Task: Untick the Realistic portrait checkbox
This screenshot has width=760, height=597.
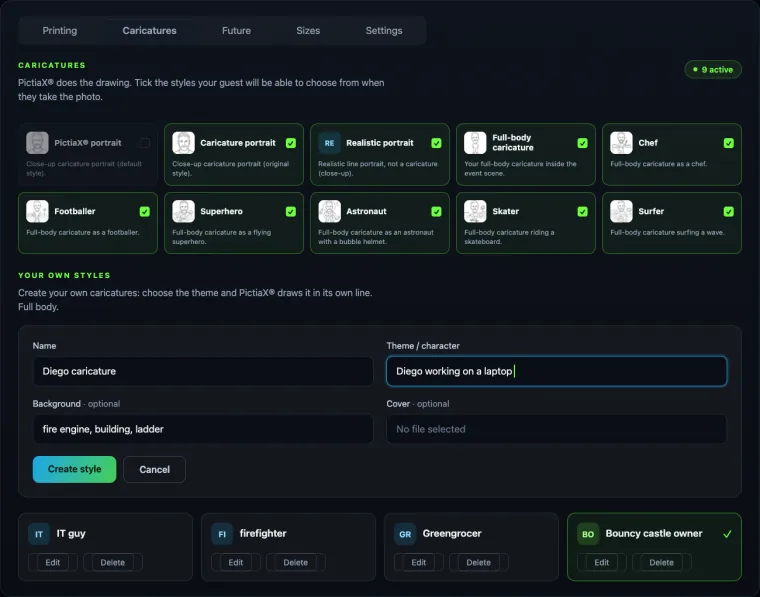Action: [436, 143]
